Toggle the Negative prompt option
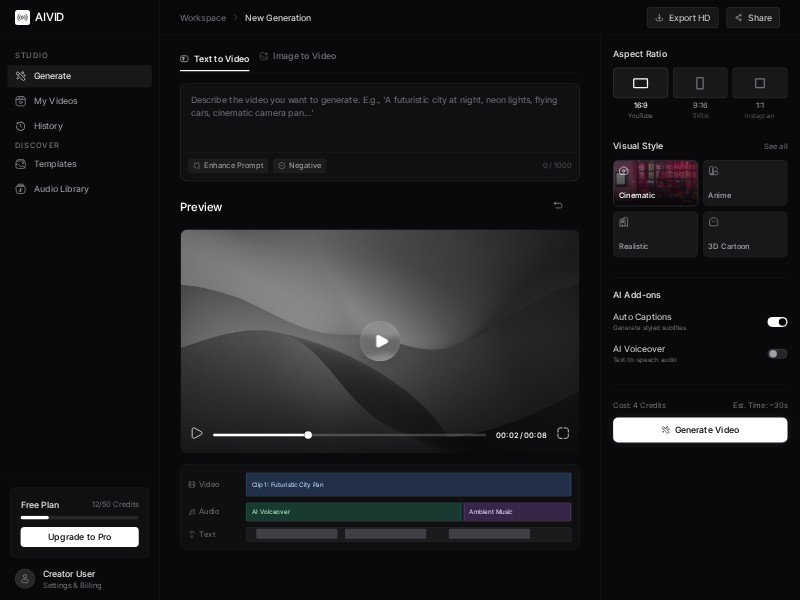This screenshot has height=600, width=800. pyautogui.click(x=300, y=166)
